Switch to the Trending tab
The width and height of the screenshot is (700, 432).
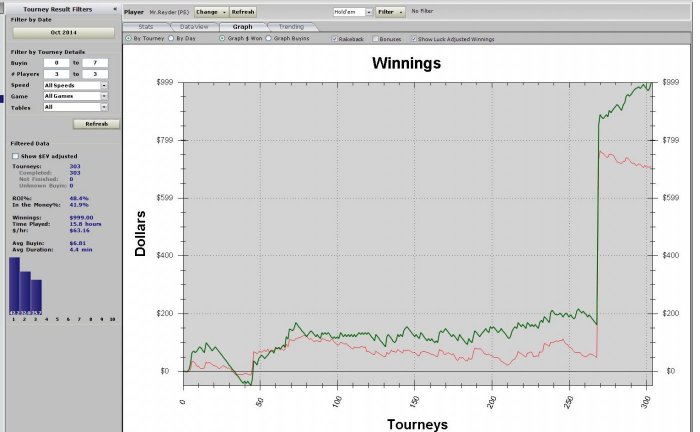pyautogui.click(x=291, y=27)
